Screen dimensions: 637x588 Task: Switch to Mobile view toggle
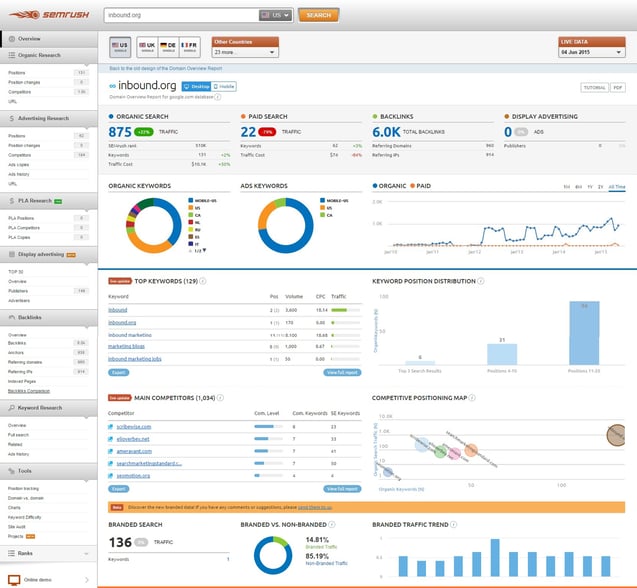click(223, 87)
